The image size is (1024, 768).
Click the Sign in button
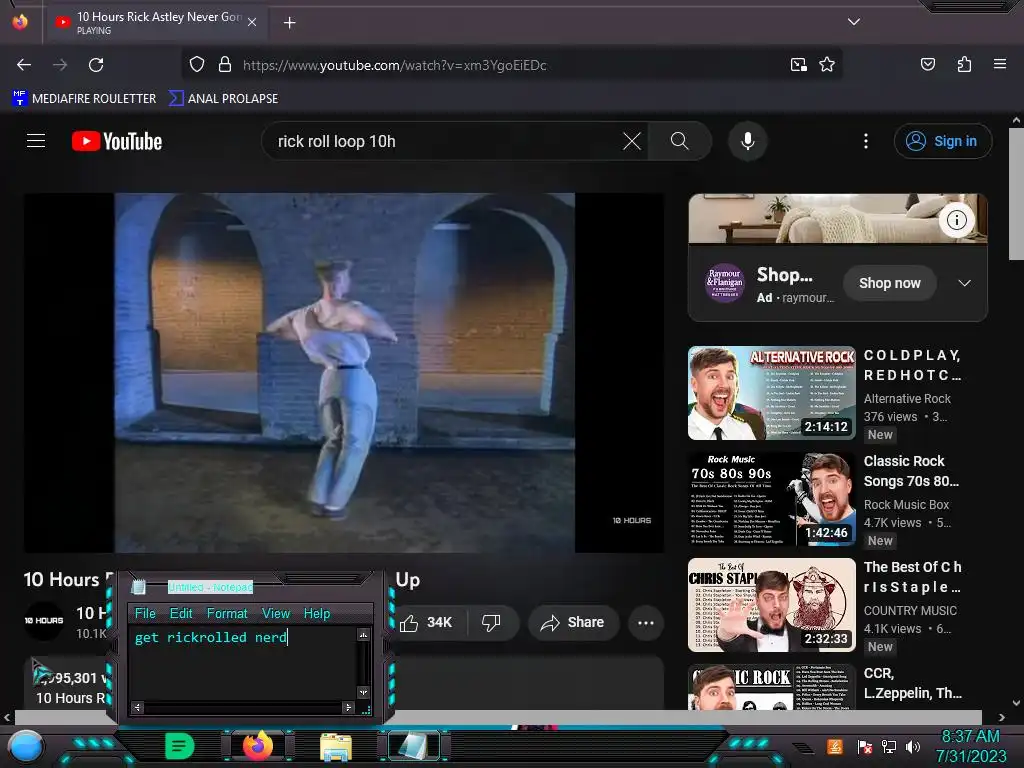coord(942,141)
